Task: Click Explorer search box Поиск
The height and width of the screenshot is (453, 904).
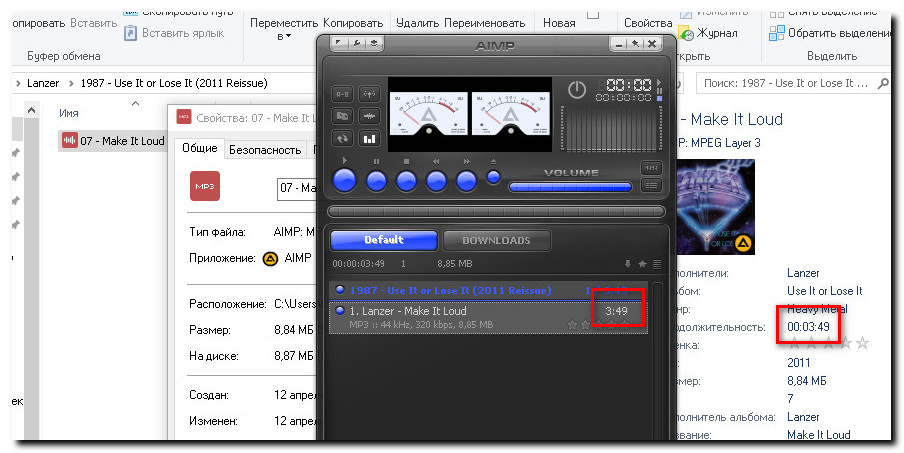Action: pyautogui.click(x=794, y=84)
